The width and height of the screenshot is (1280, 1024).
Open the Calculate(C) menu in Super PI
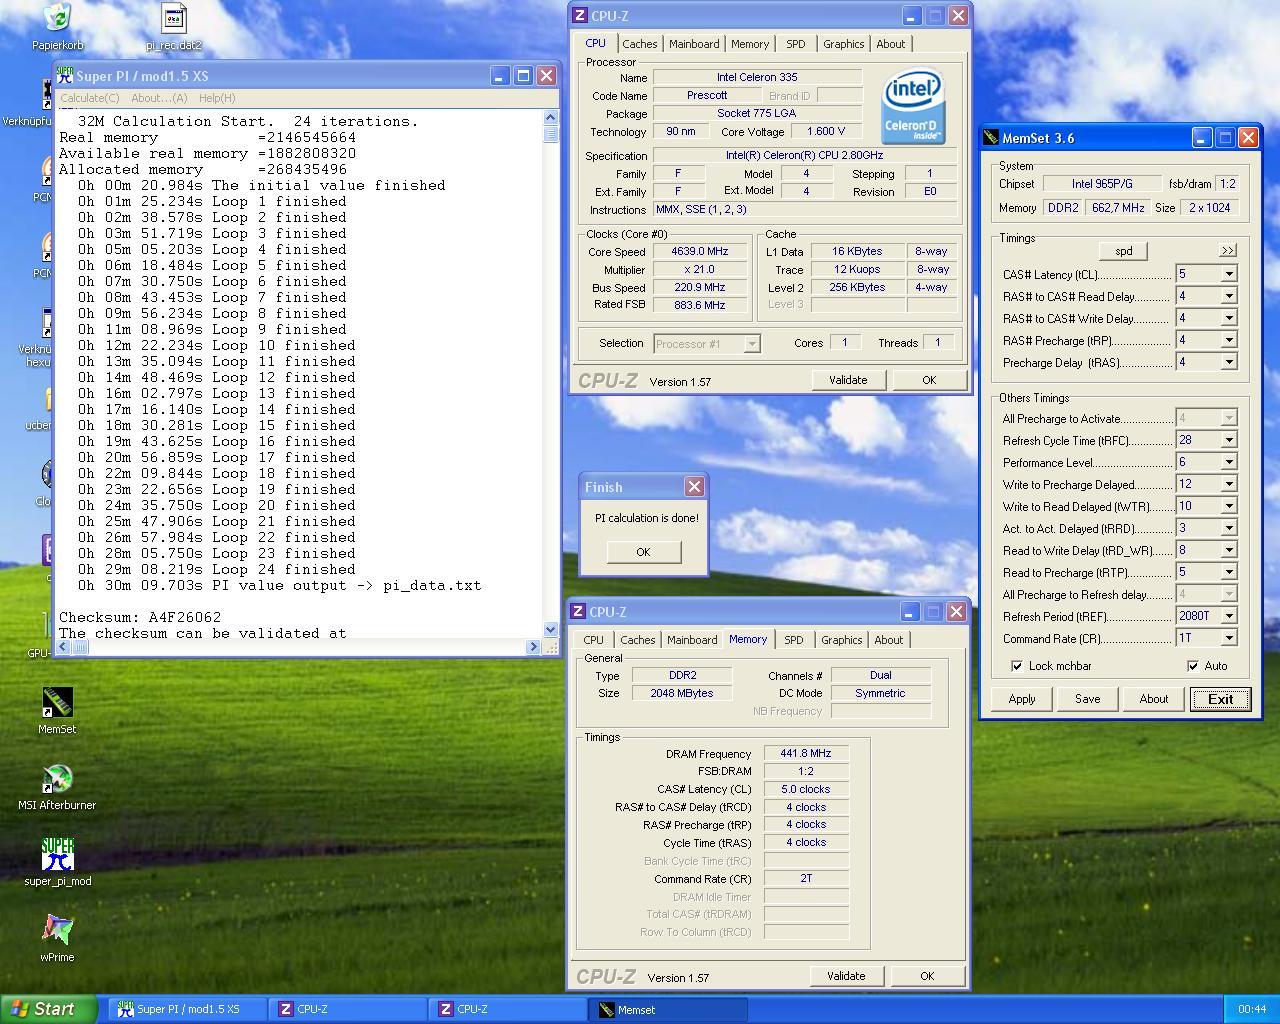[x=89, y=98]
